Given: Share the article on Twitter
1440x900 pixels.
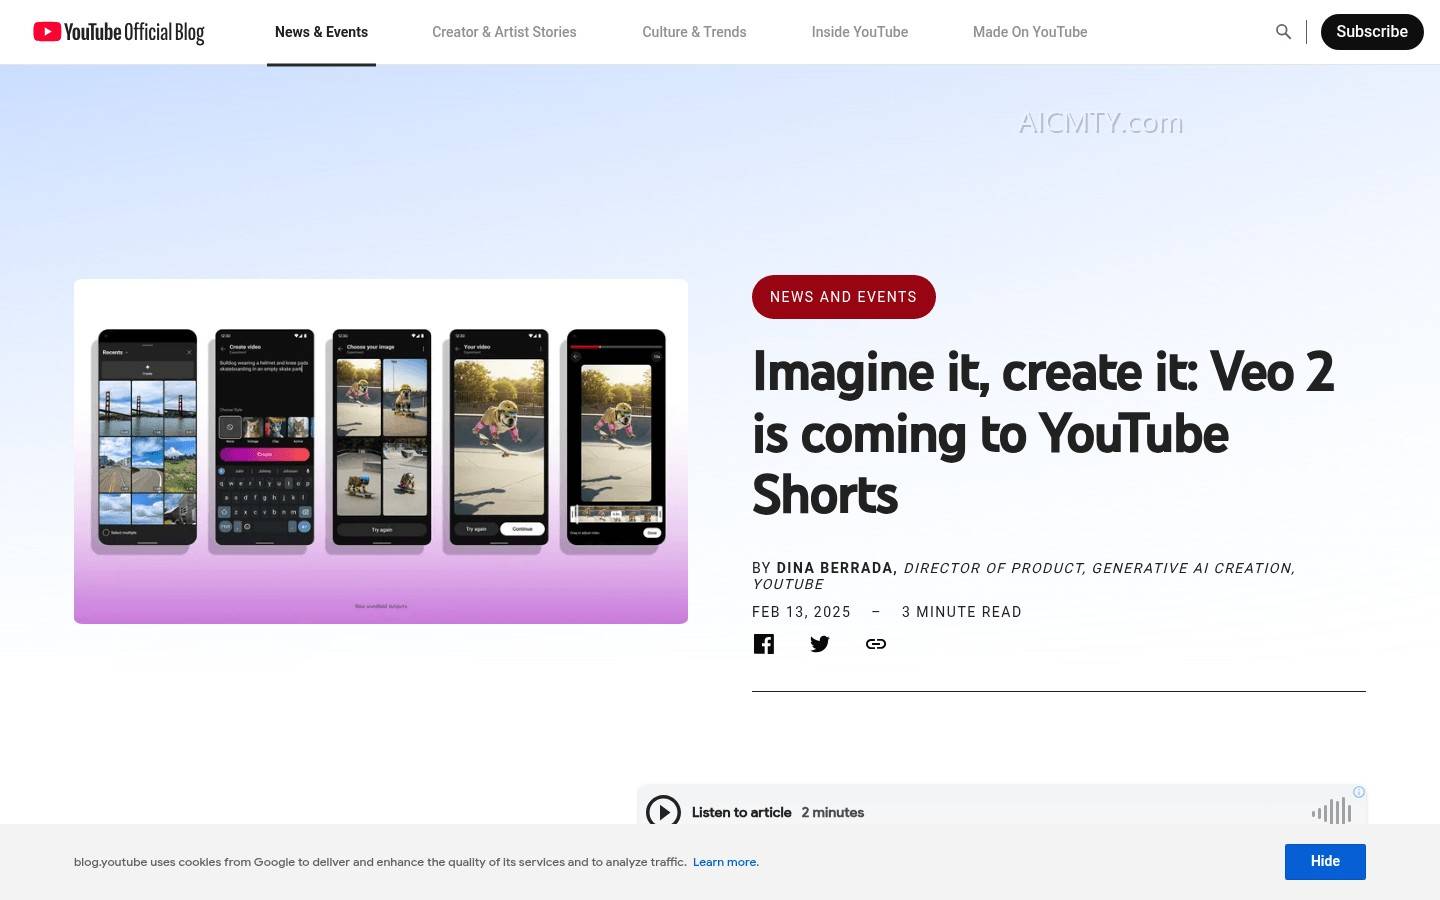Looking at the screenshot, I should (x=820, y=644).
